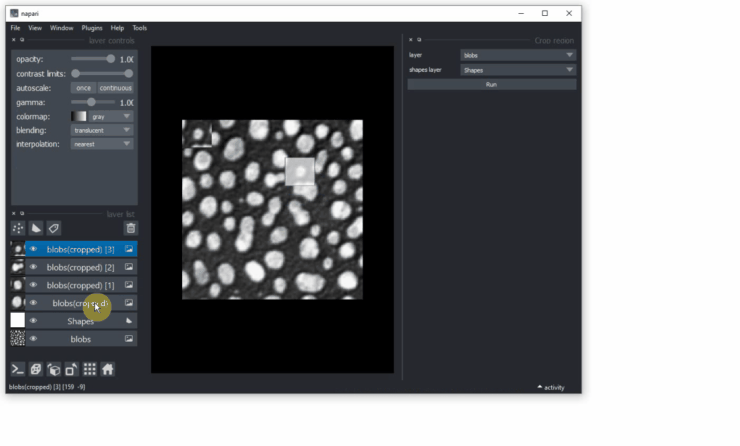740x446 pixels.
Task: Click image type icon of blobs(cropped) [2]
Action: (129, 267)
